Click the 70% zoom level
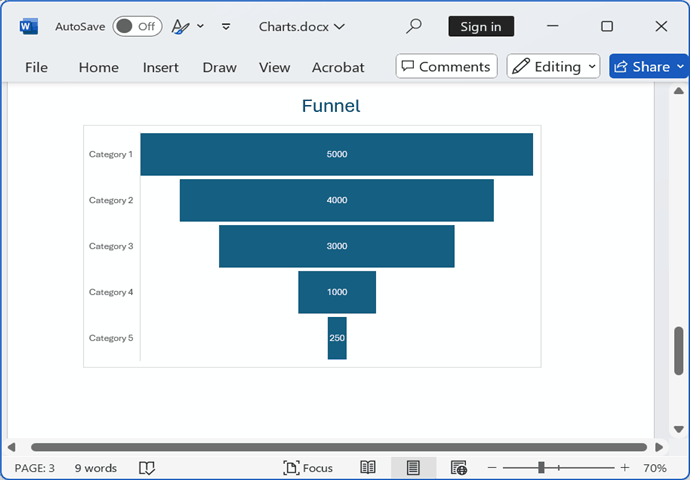The image size is (690, 480). point(654,468)
